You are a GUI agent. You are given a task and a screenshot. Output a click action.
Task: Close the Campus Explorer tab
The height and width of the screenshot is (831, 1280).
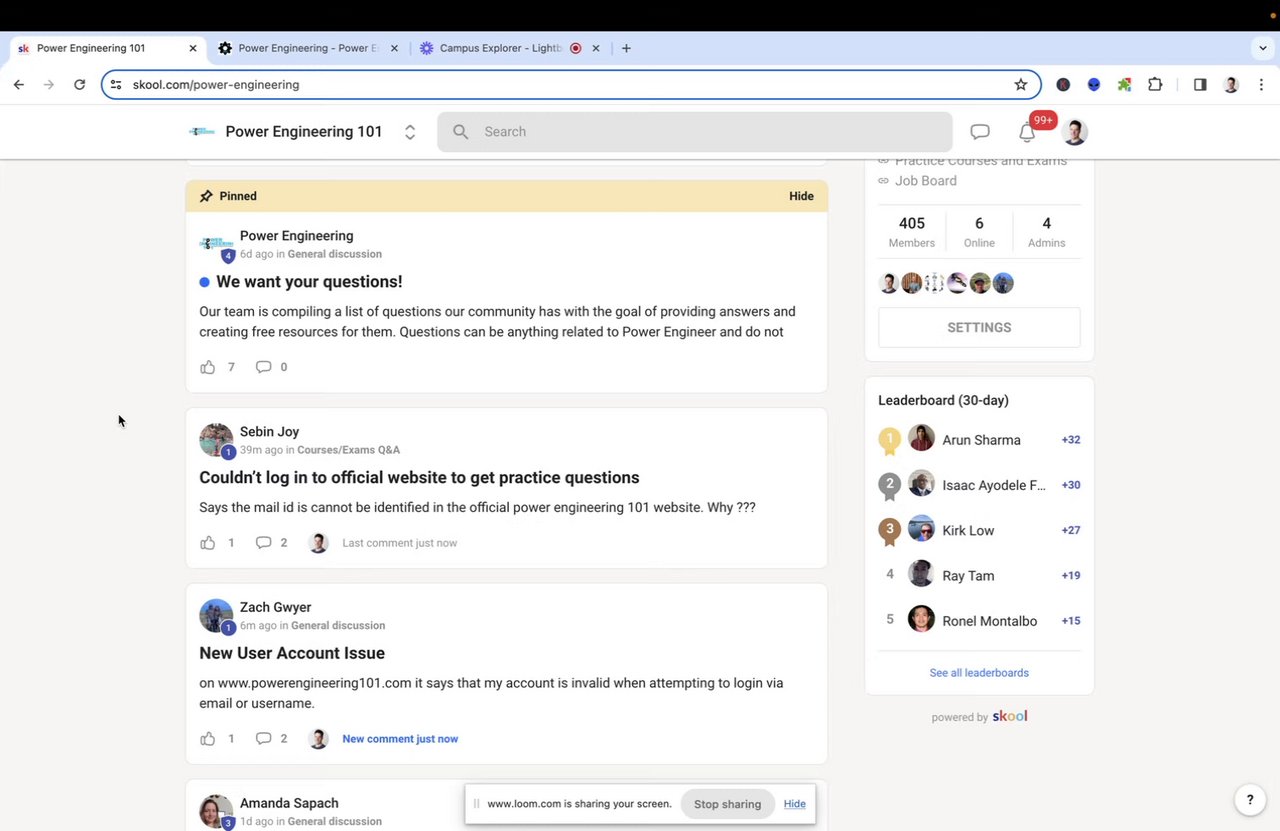coord(596,48)
